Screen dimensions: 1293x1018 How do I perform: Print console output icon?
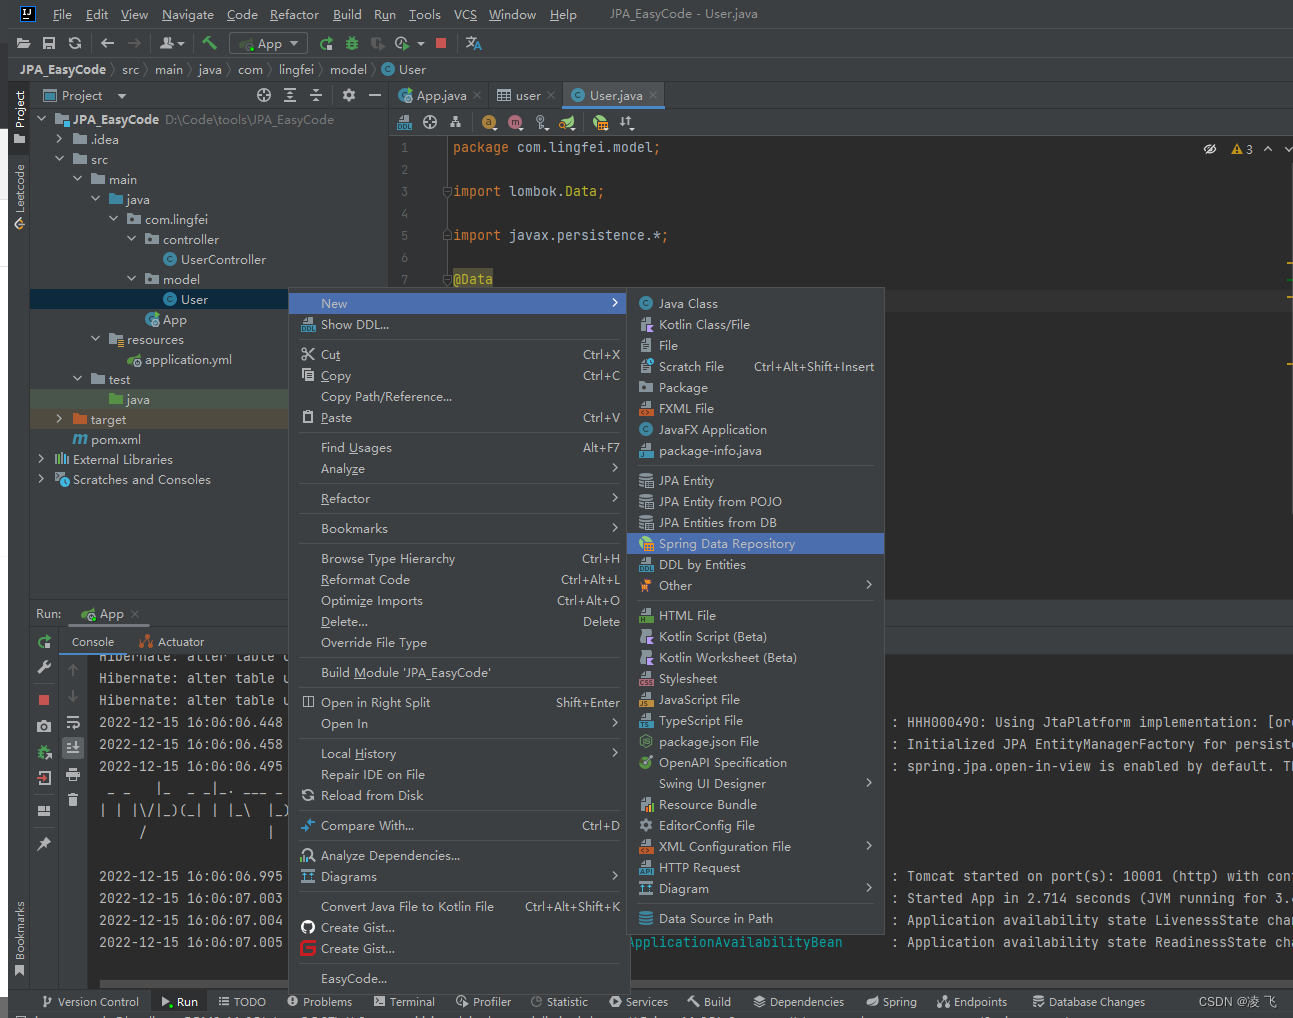[x=73, y=774]
